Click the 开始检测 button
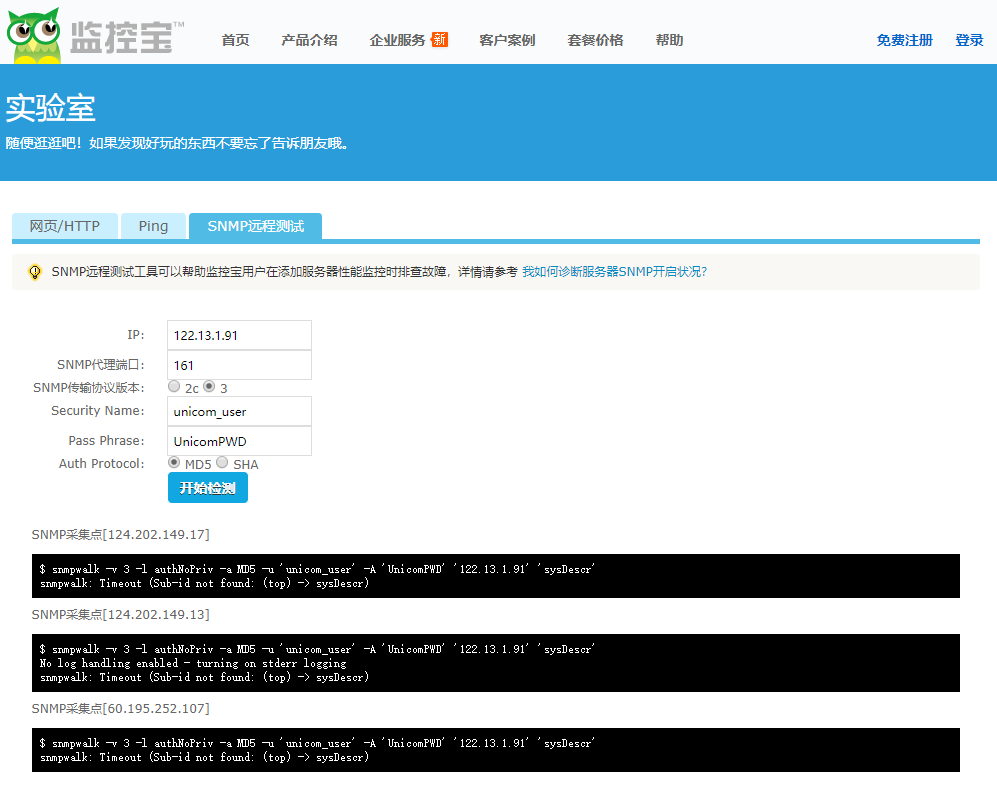 coord(208,488)
